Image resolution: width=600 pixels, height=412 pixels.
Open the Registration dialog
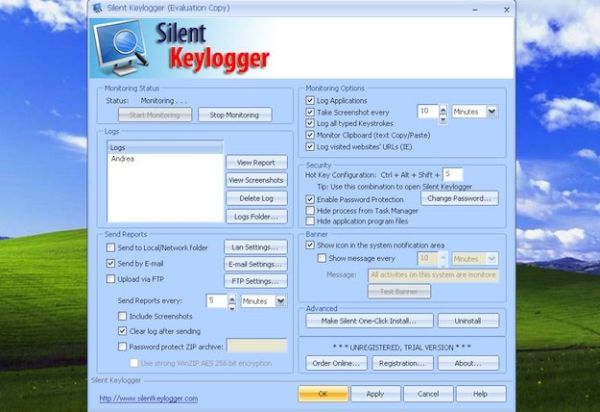tap(401, 363)
